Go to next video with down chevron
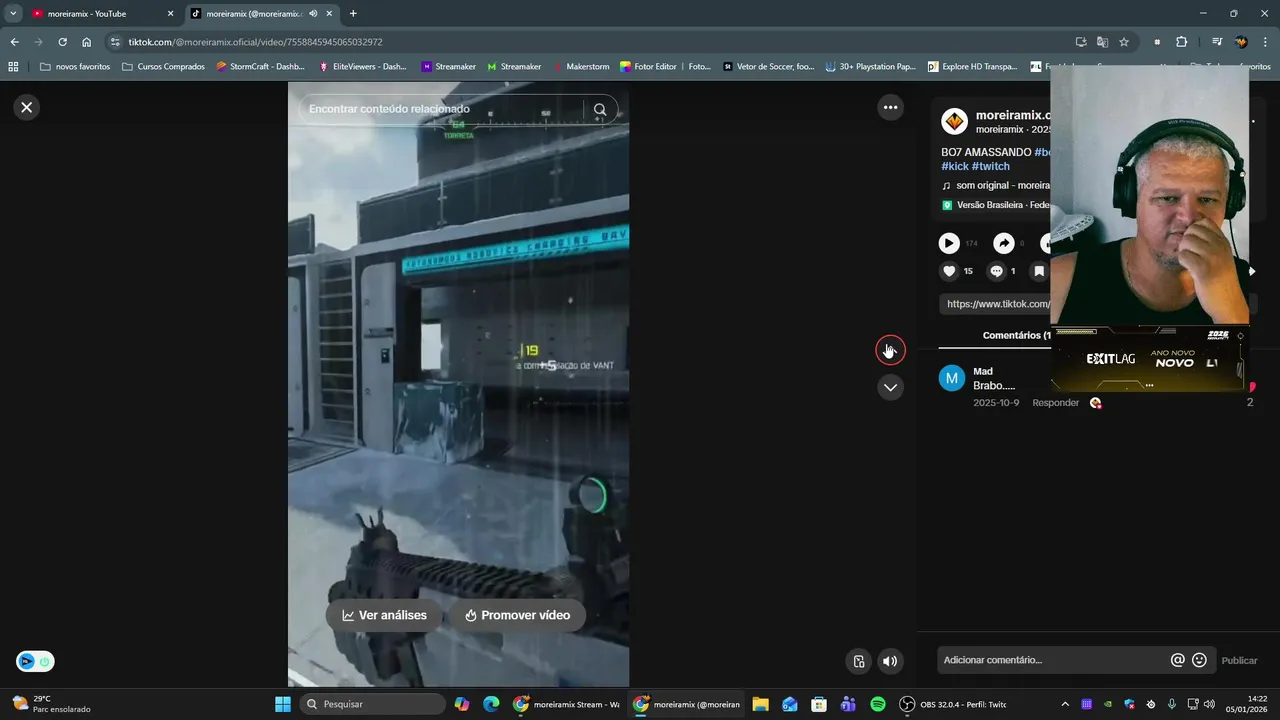 click(x=890, y=387)
